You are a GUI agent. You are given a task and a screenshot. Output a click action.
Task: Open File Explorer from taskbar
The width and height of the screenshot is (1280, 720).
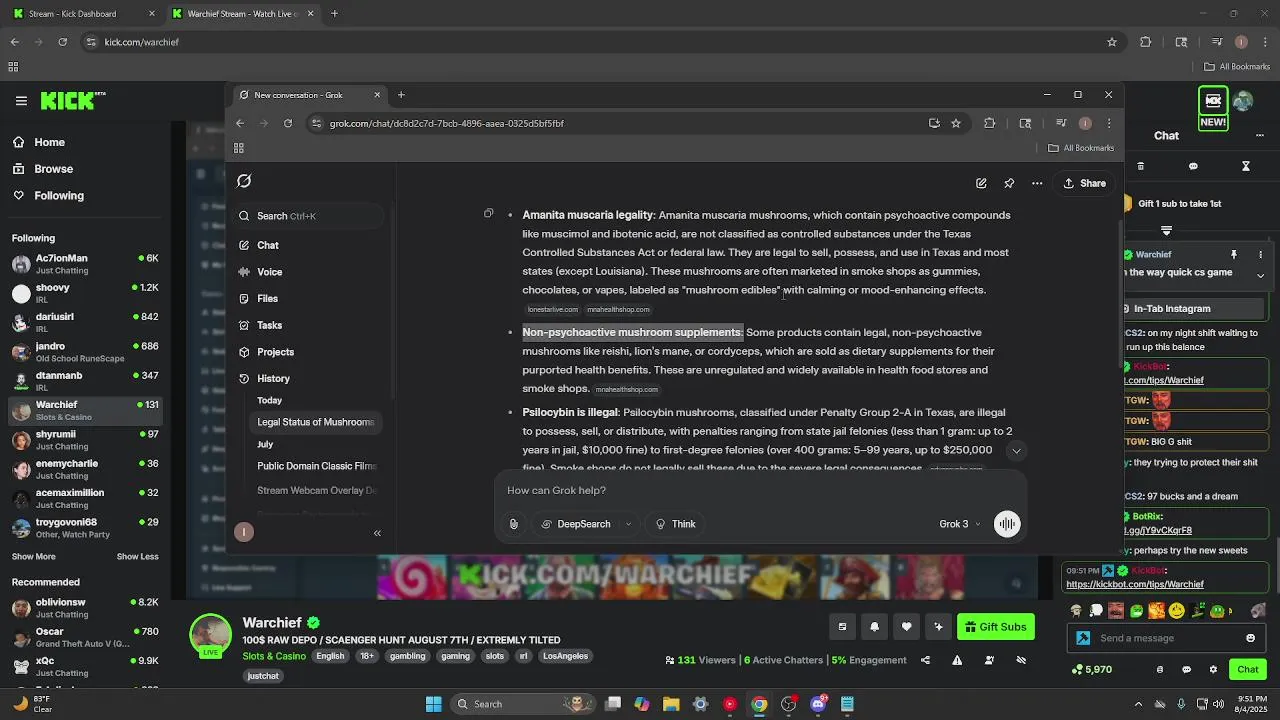click(x=671, y=704)
